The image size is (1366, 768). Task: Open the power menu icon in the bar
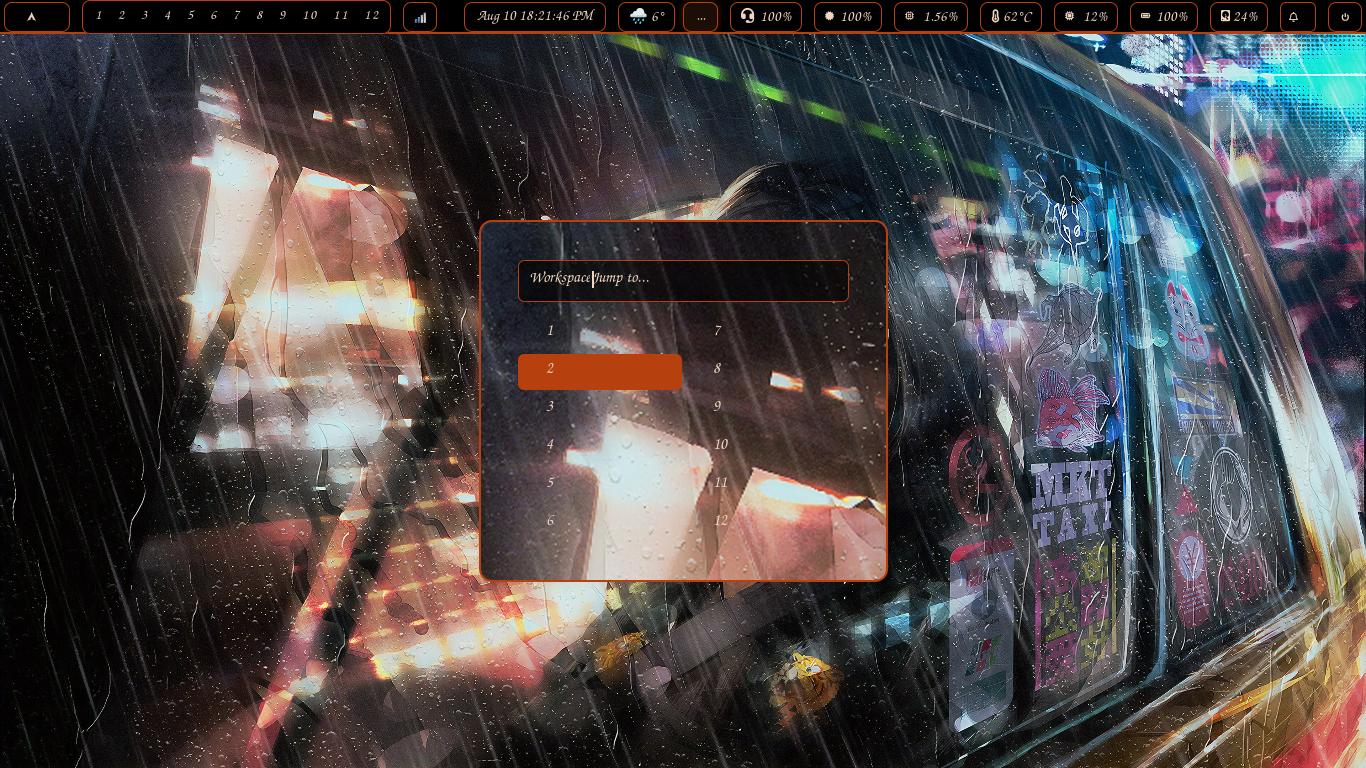tap(1345, 17)
